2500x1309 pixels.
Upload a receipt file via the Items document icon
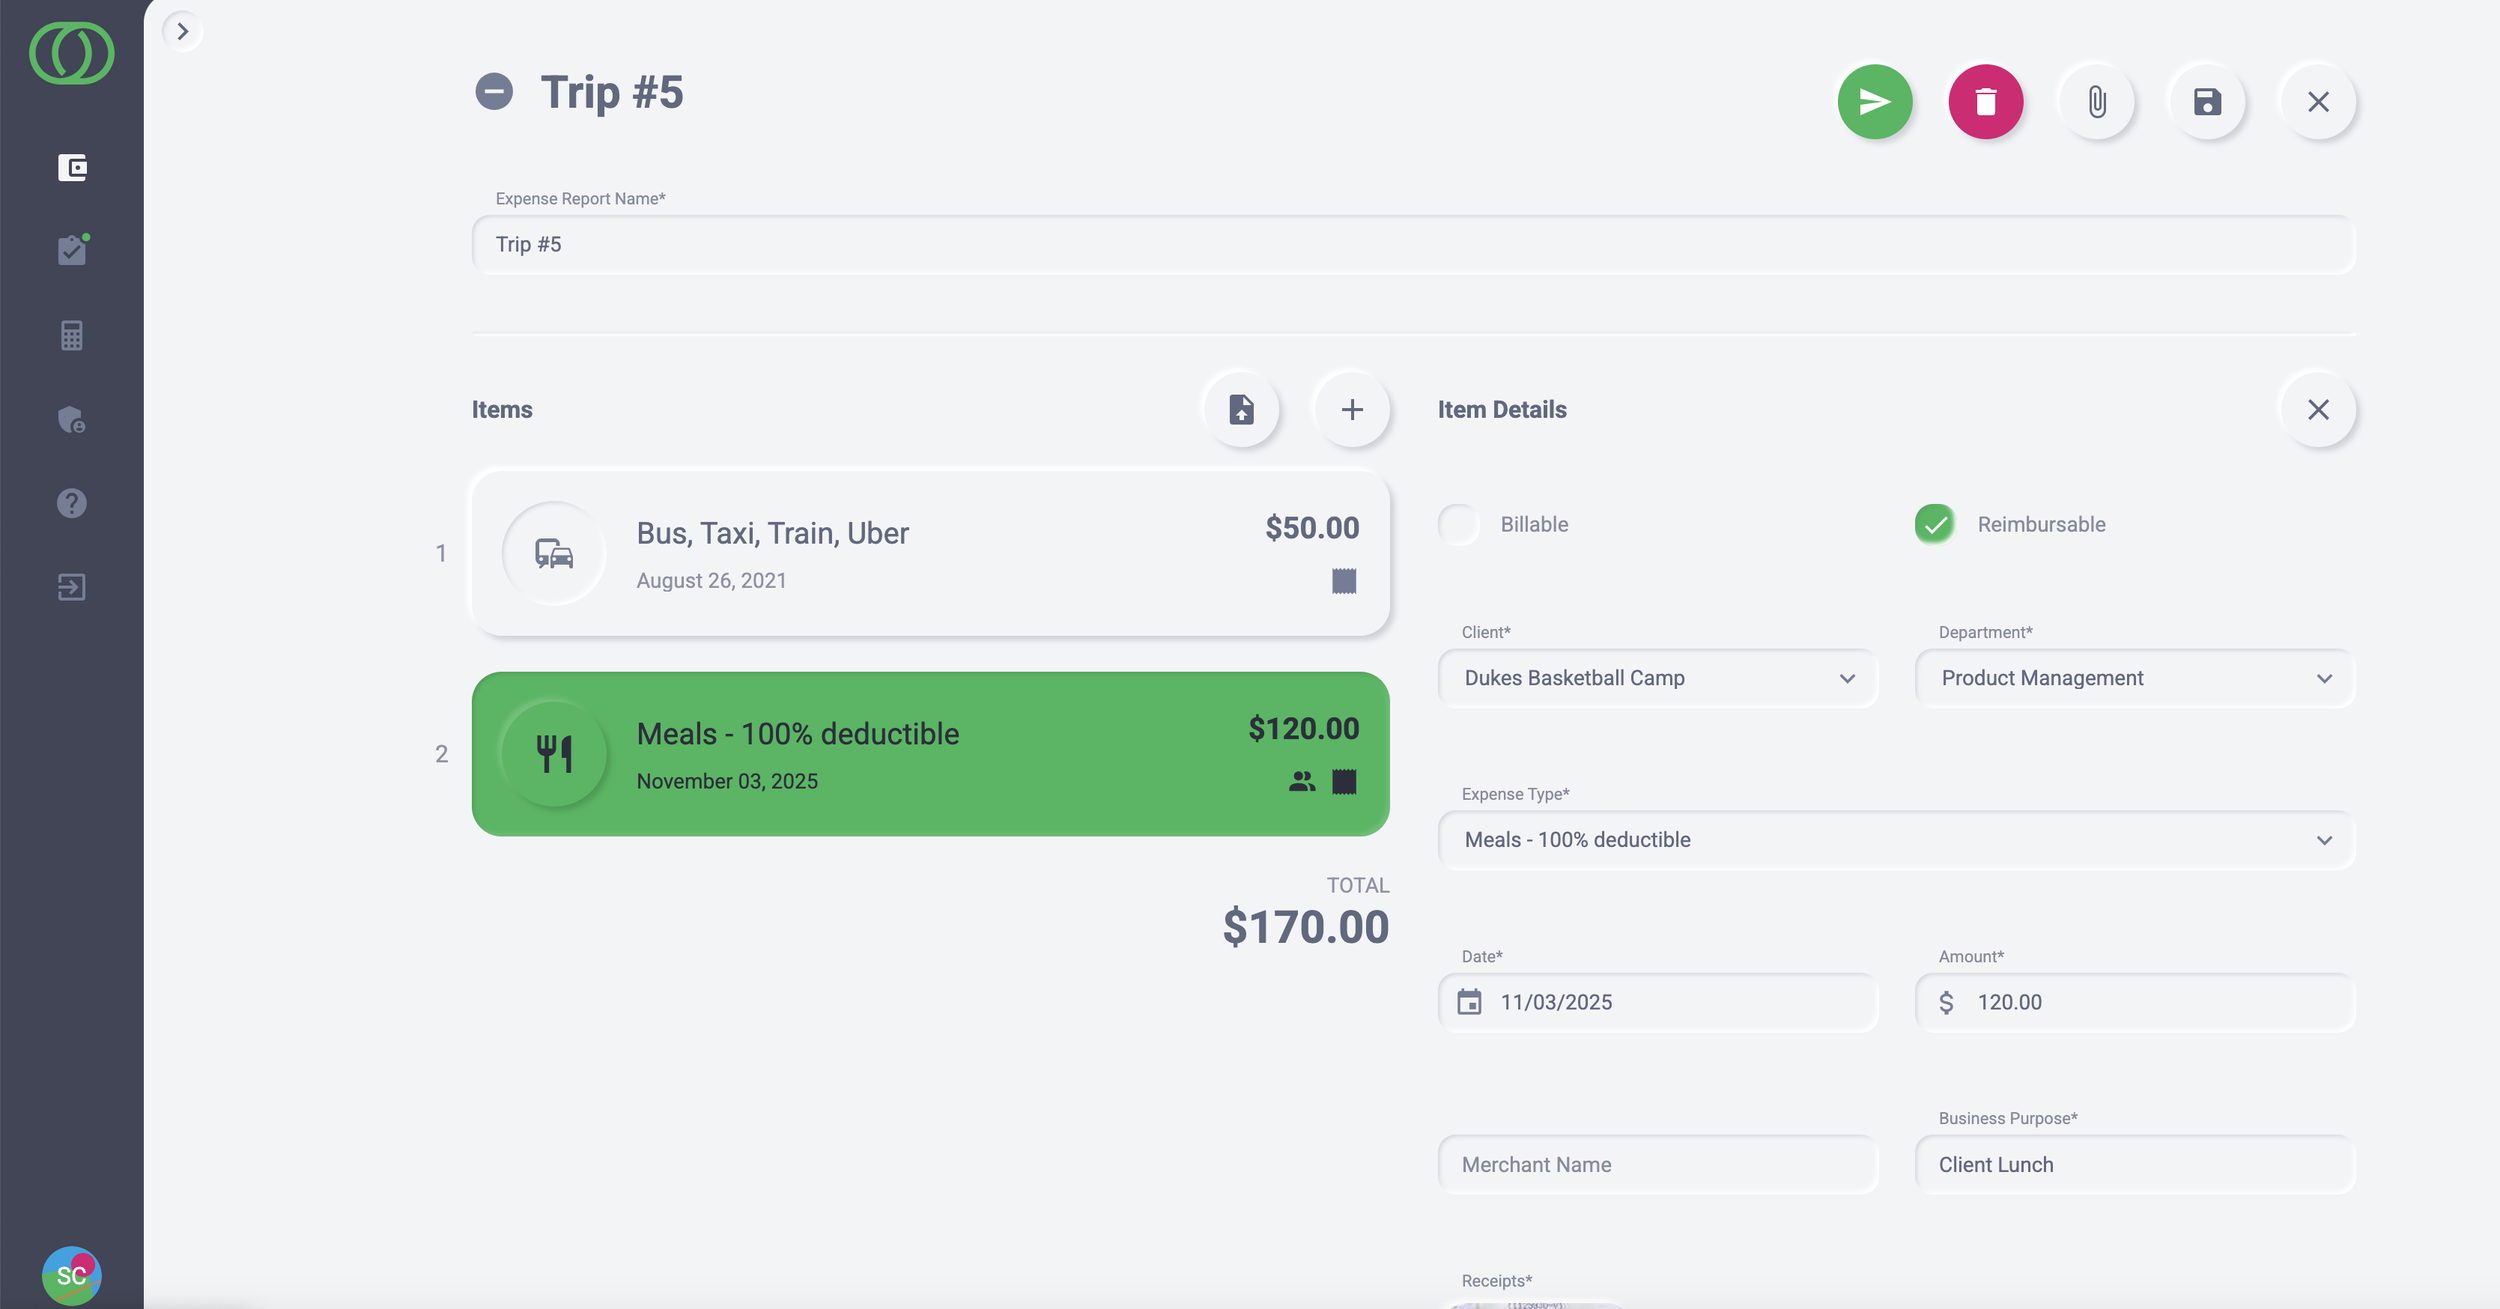(1241, 409)
